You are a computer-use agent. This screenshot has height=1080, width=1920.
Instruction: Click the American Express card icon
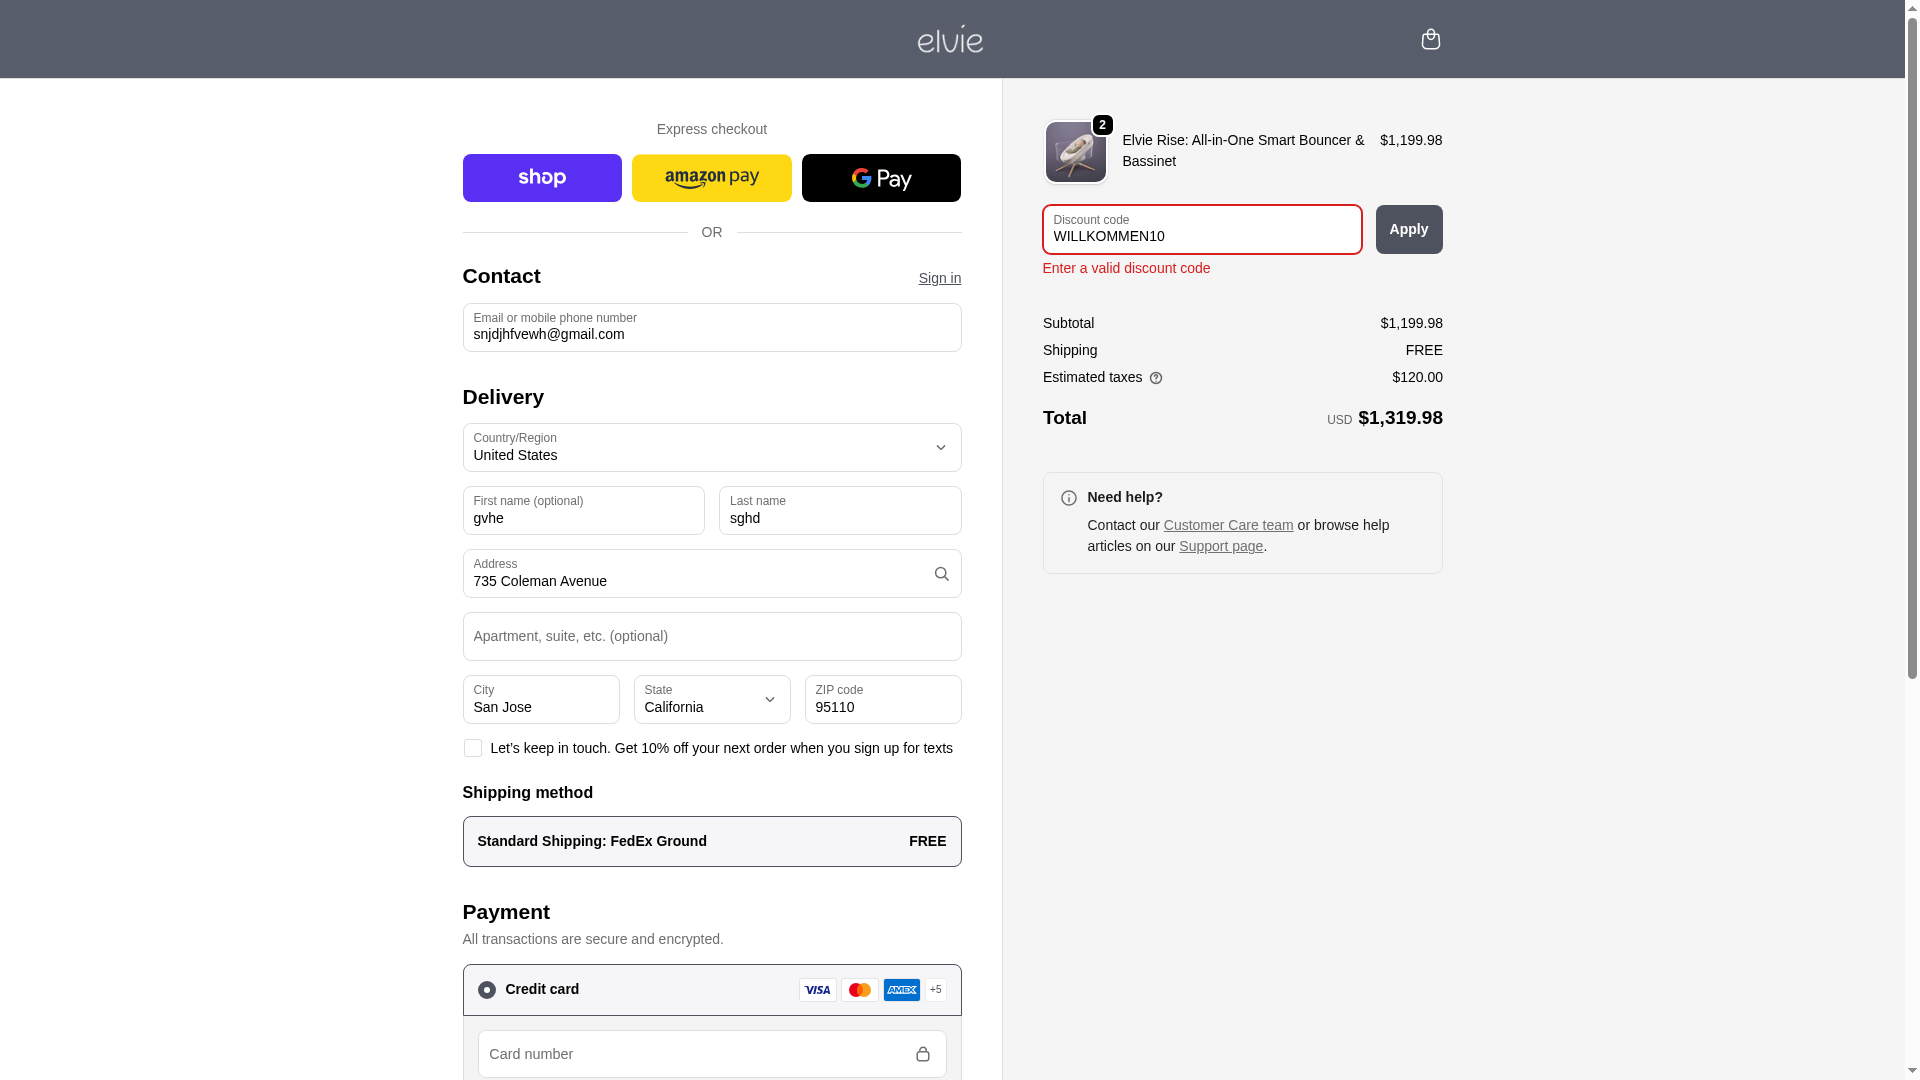(x=902, y=990)
